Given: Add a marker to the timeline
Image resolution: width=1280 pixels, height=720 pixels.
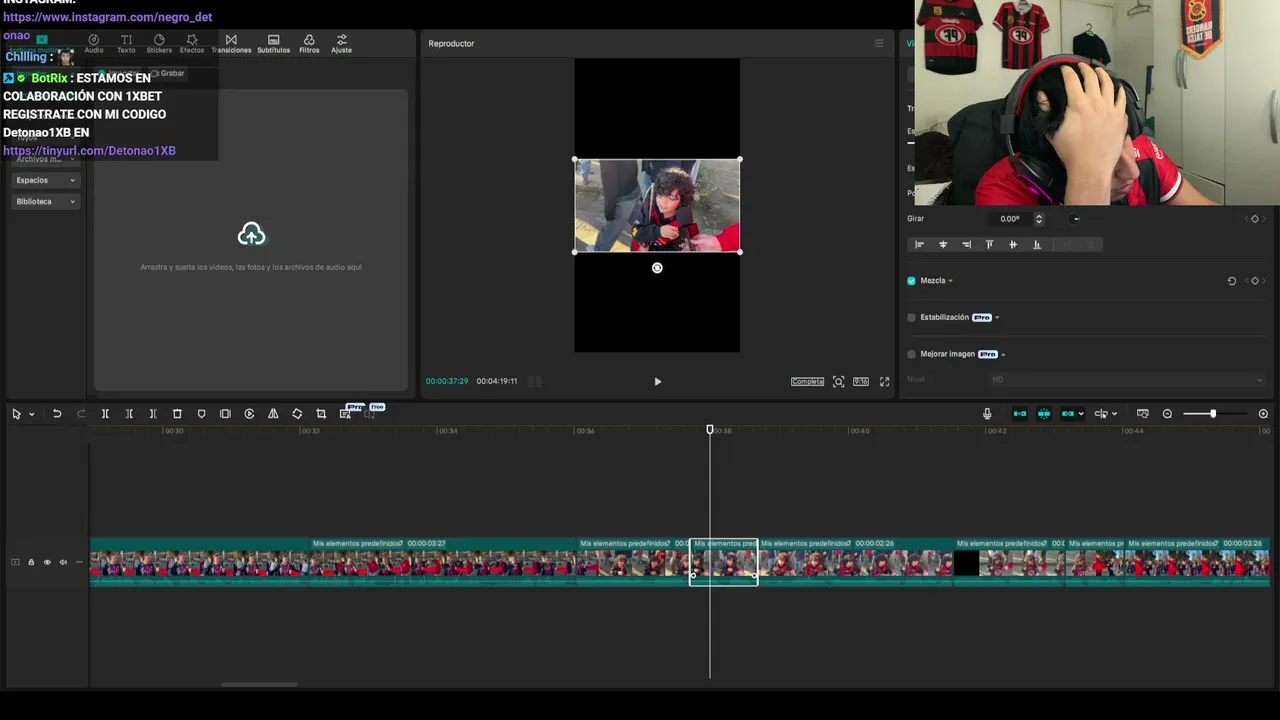Looking at the screenshot, I should point(201,414).
